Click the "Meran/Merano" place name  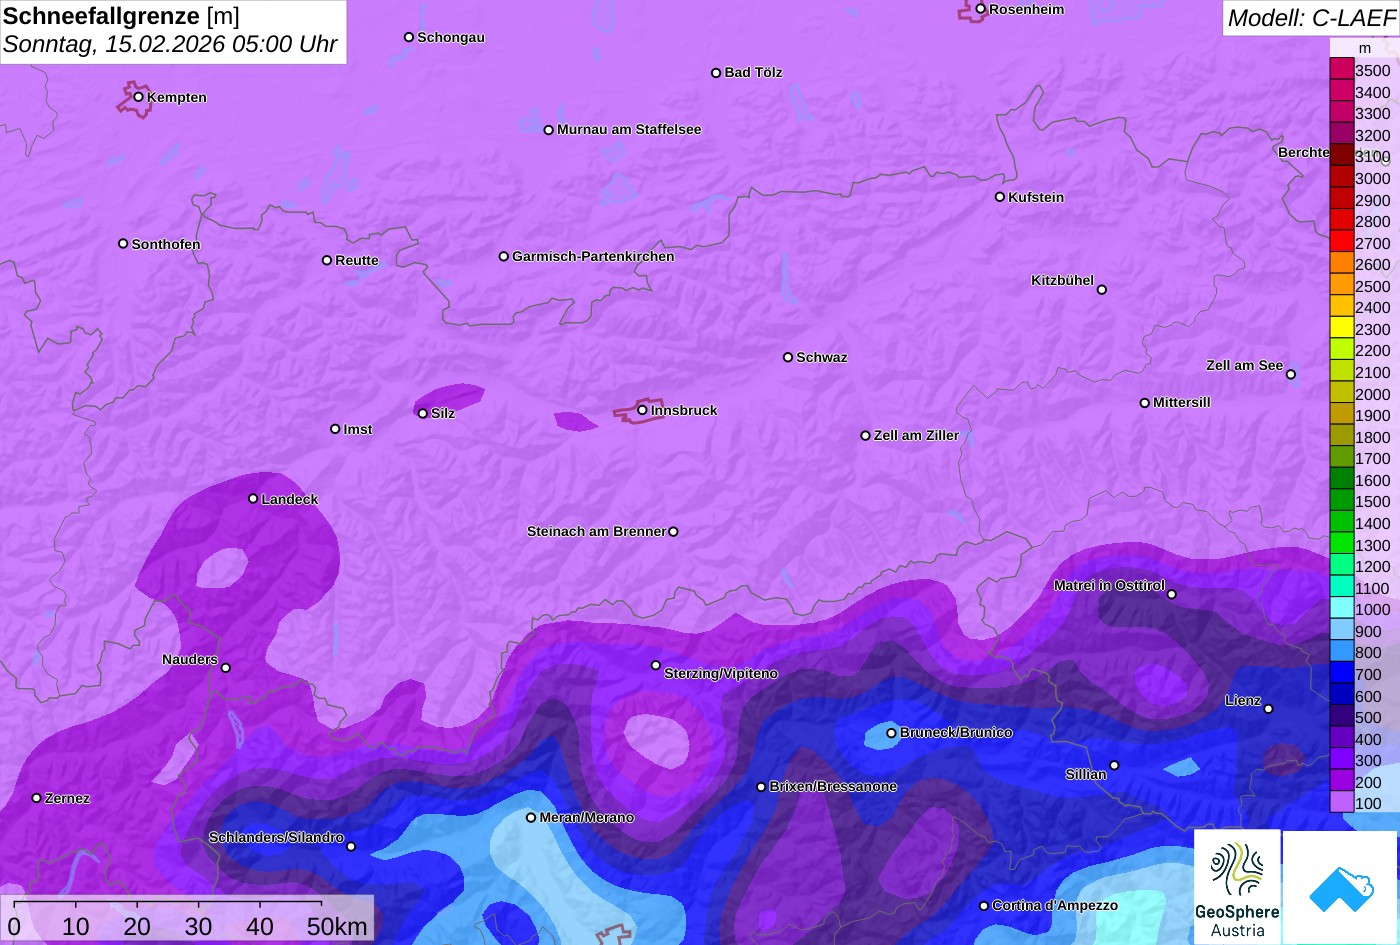click(x=587, y=818)
